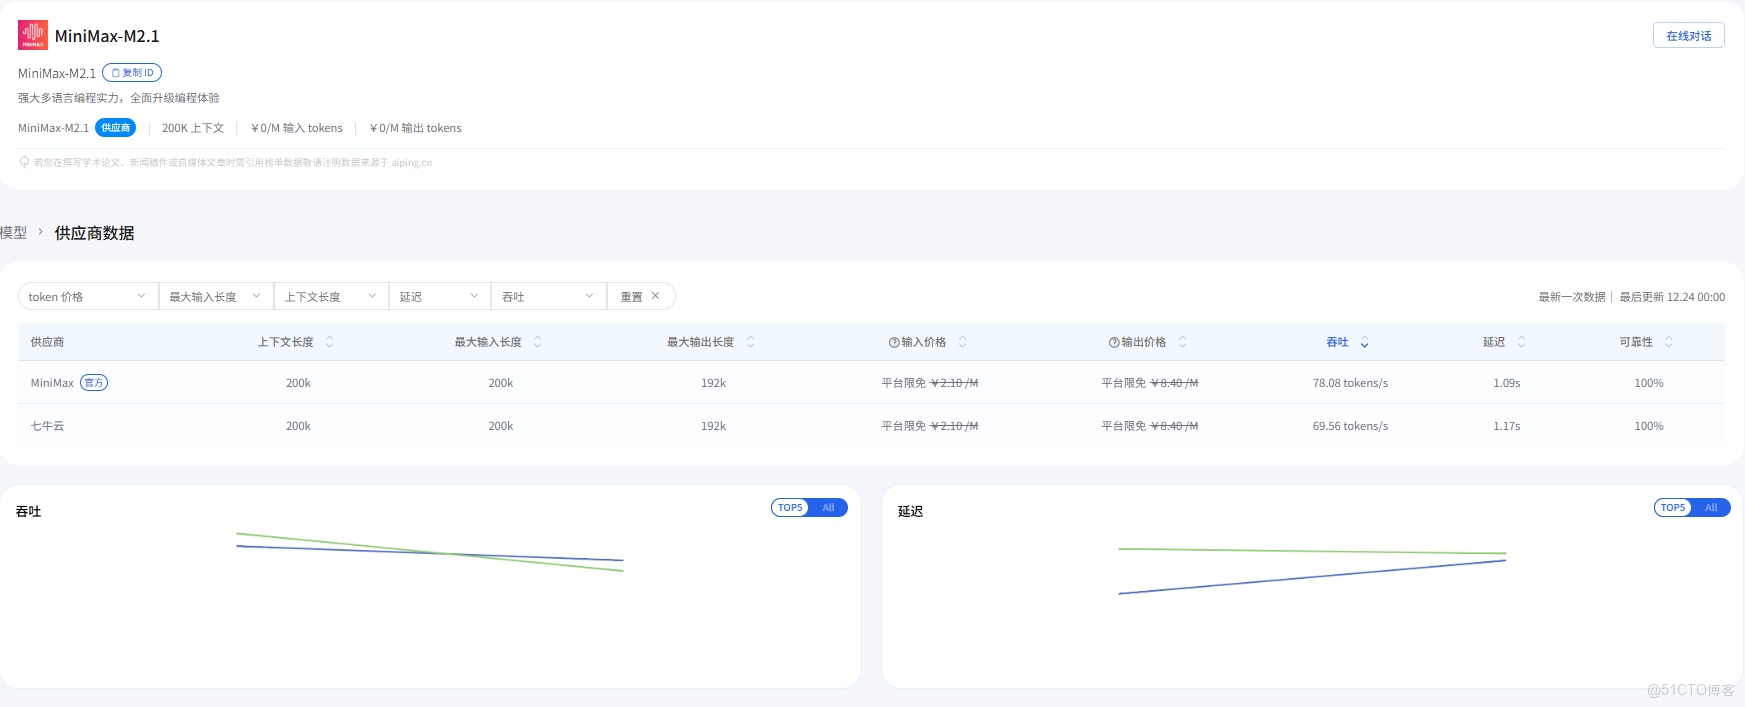Click the 复制 ID copy button
This screenshot has width=1745, height=707.
(132, 73)
